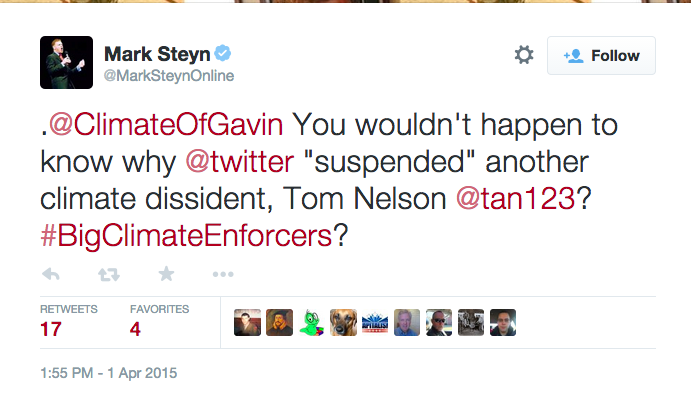Open the @tan123 mention link
This screenshot has height=410, width=691.
[516, 198]
